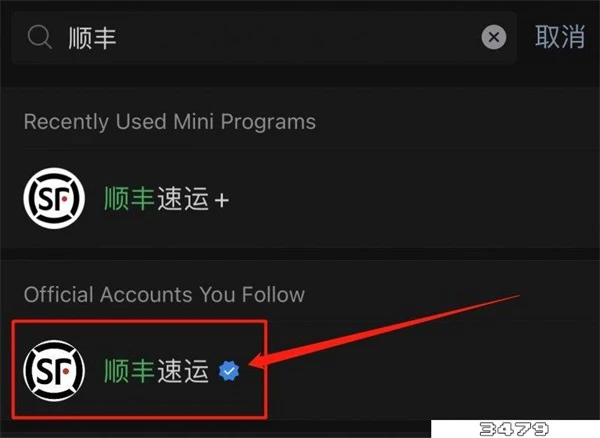The image size is (600, 438).
Task: Tap 取消 to cancel the search
Action: point(560,37)
